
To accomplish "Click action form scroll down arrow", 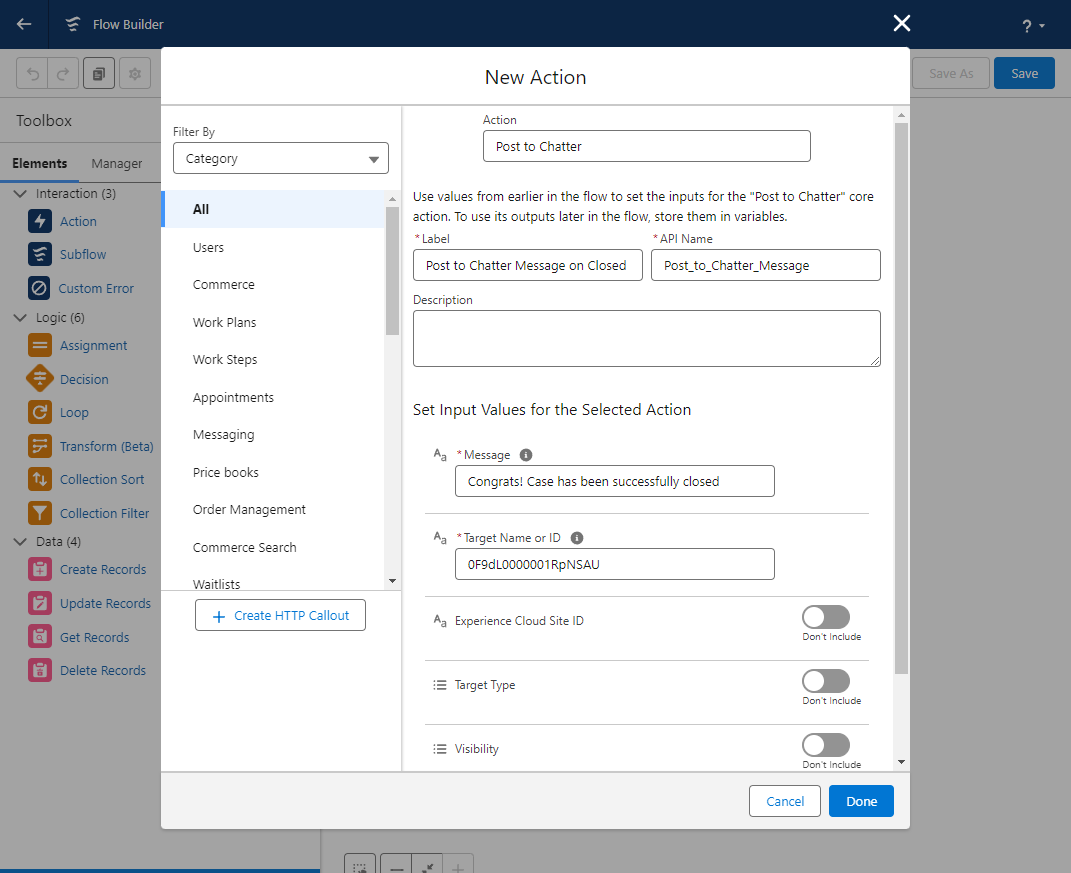I will pos(902,762).
